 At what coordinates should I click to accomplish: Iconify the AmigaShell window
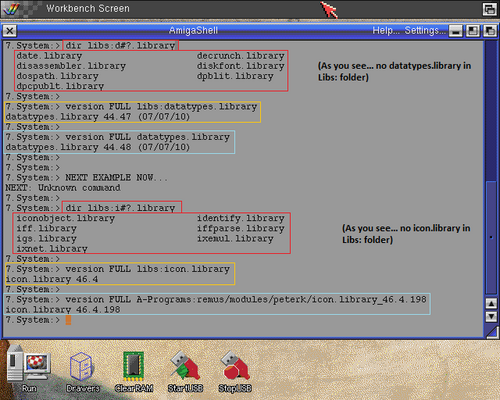click(456, 31)
